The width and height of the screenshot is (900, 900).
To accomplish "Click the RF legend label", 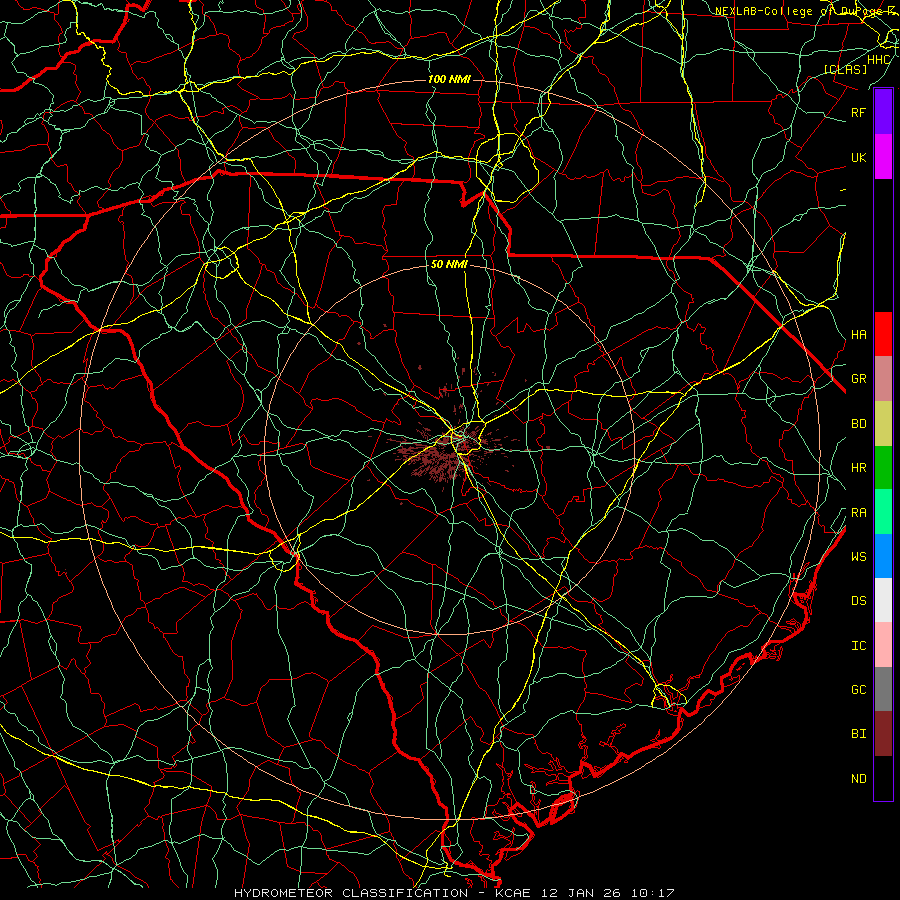I will pos(858,112).
